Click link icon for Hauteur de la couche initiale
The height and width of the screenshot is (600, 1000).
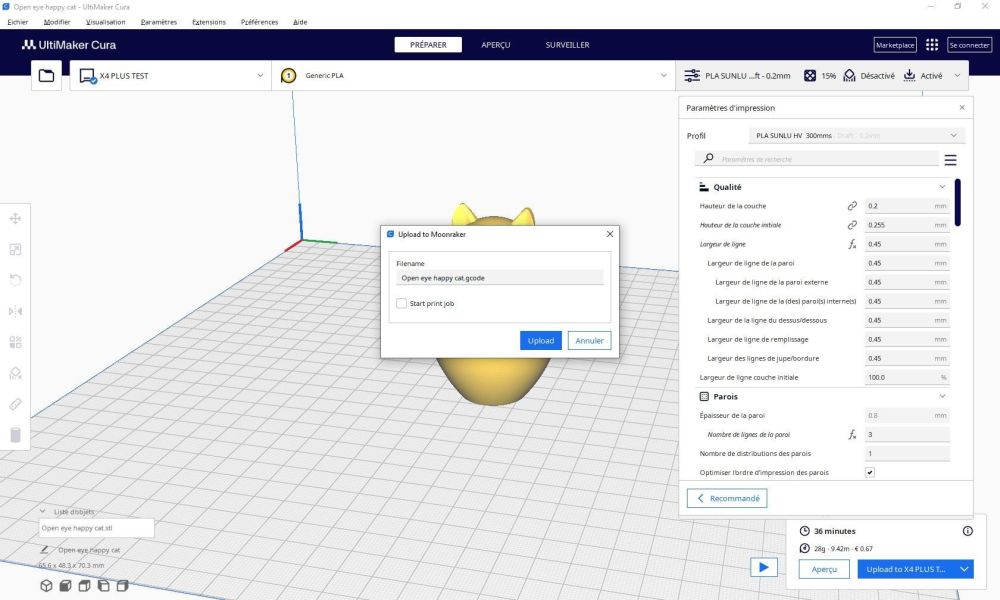(x=852, y=225)
